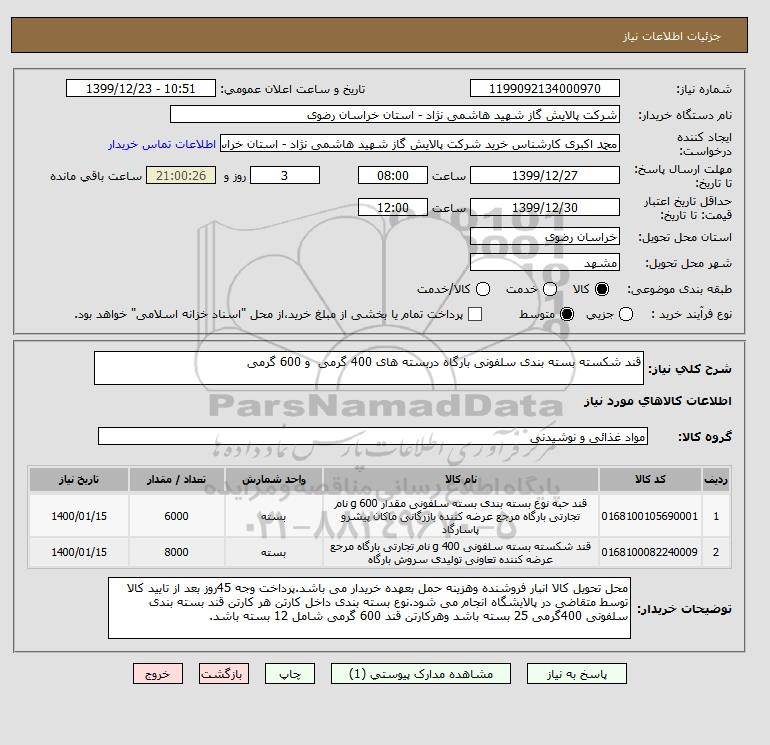Click the announcement date field 1399/12/23 - 10:51
770x745 pixels.
[x=140, y=88]
